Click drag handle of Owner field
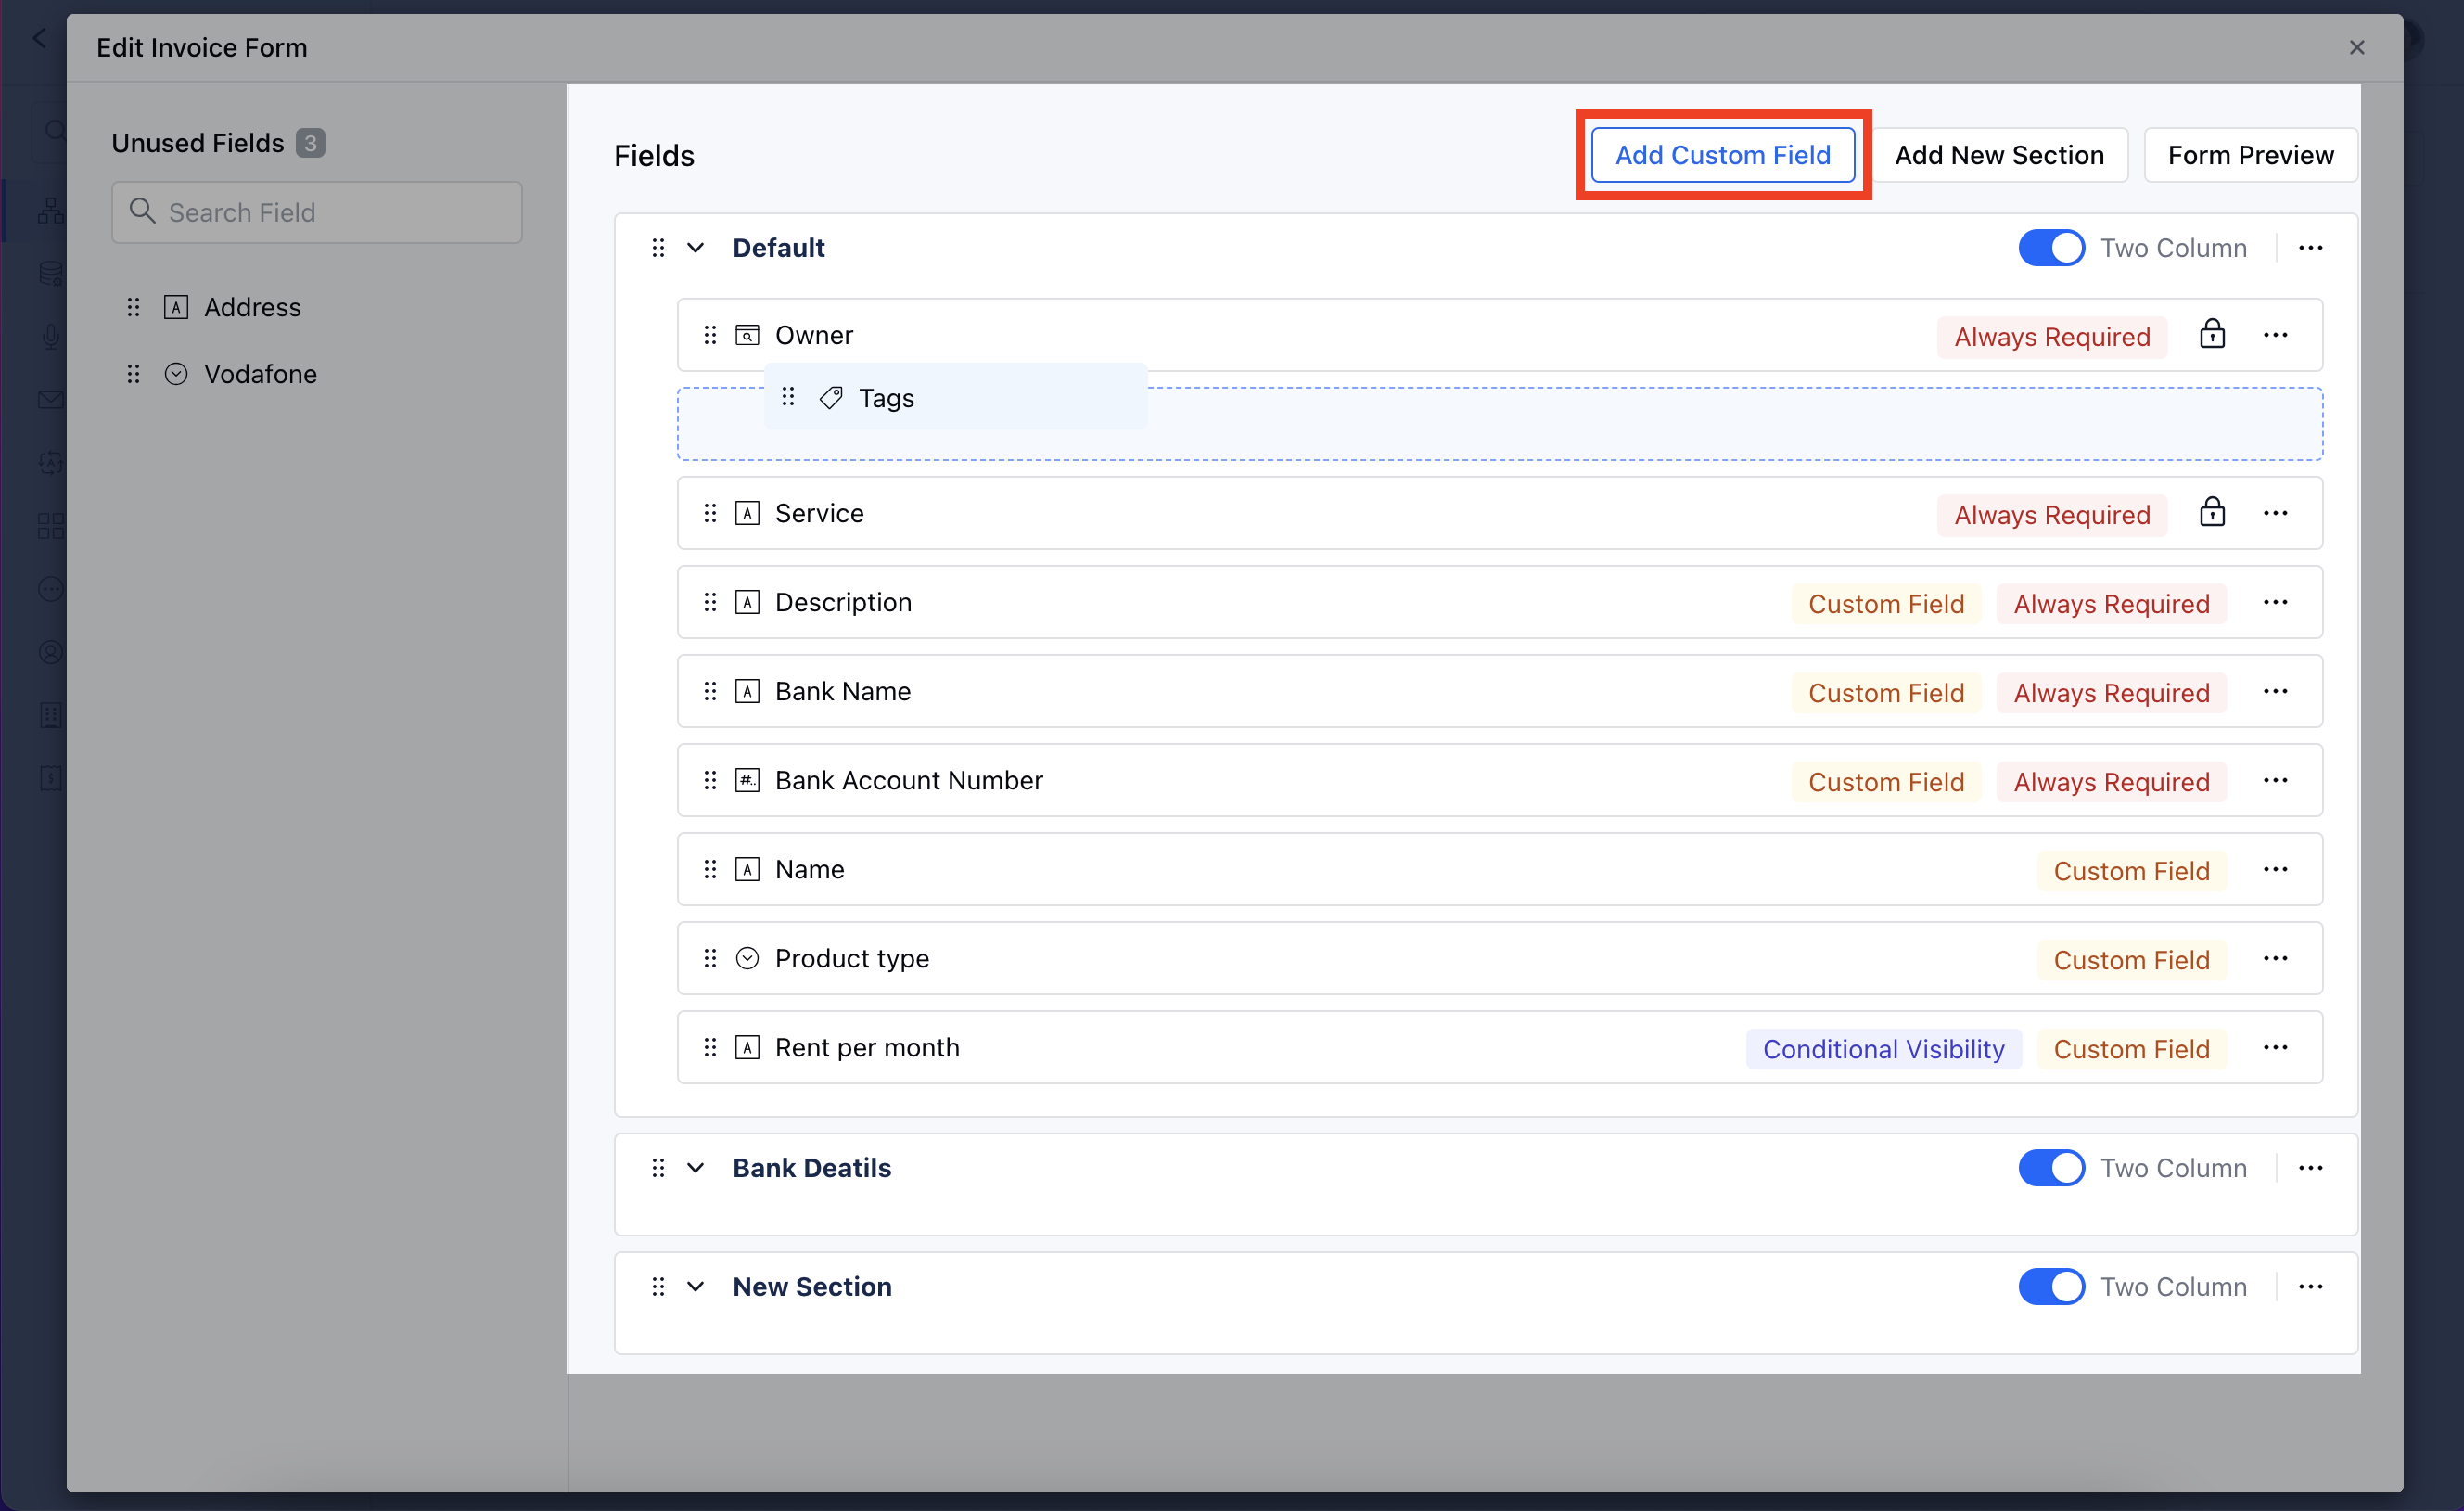Viewport: 2464px width, 1511px height. (x=710, y=335)
